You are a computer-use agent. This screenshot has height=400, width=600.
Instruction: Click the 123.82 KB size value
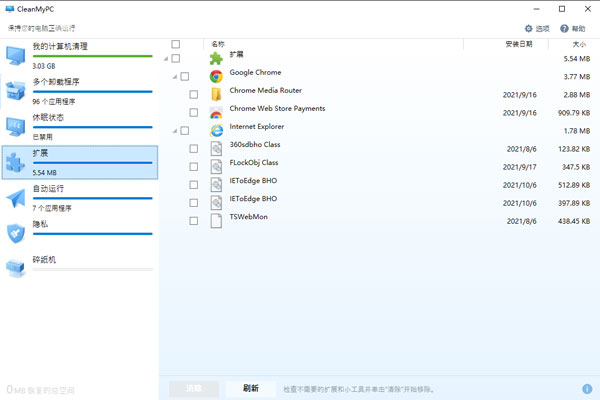(x=574, y=149)
